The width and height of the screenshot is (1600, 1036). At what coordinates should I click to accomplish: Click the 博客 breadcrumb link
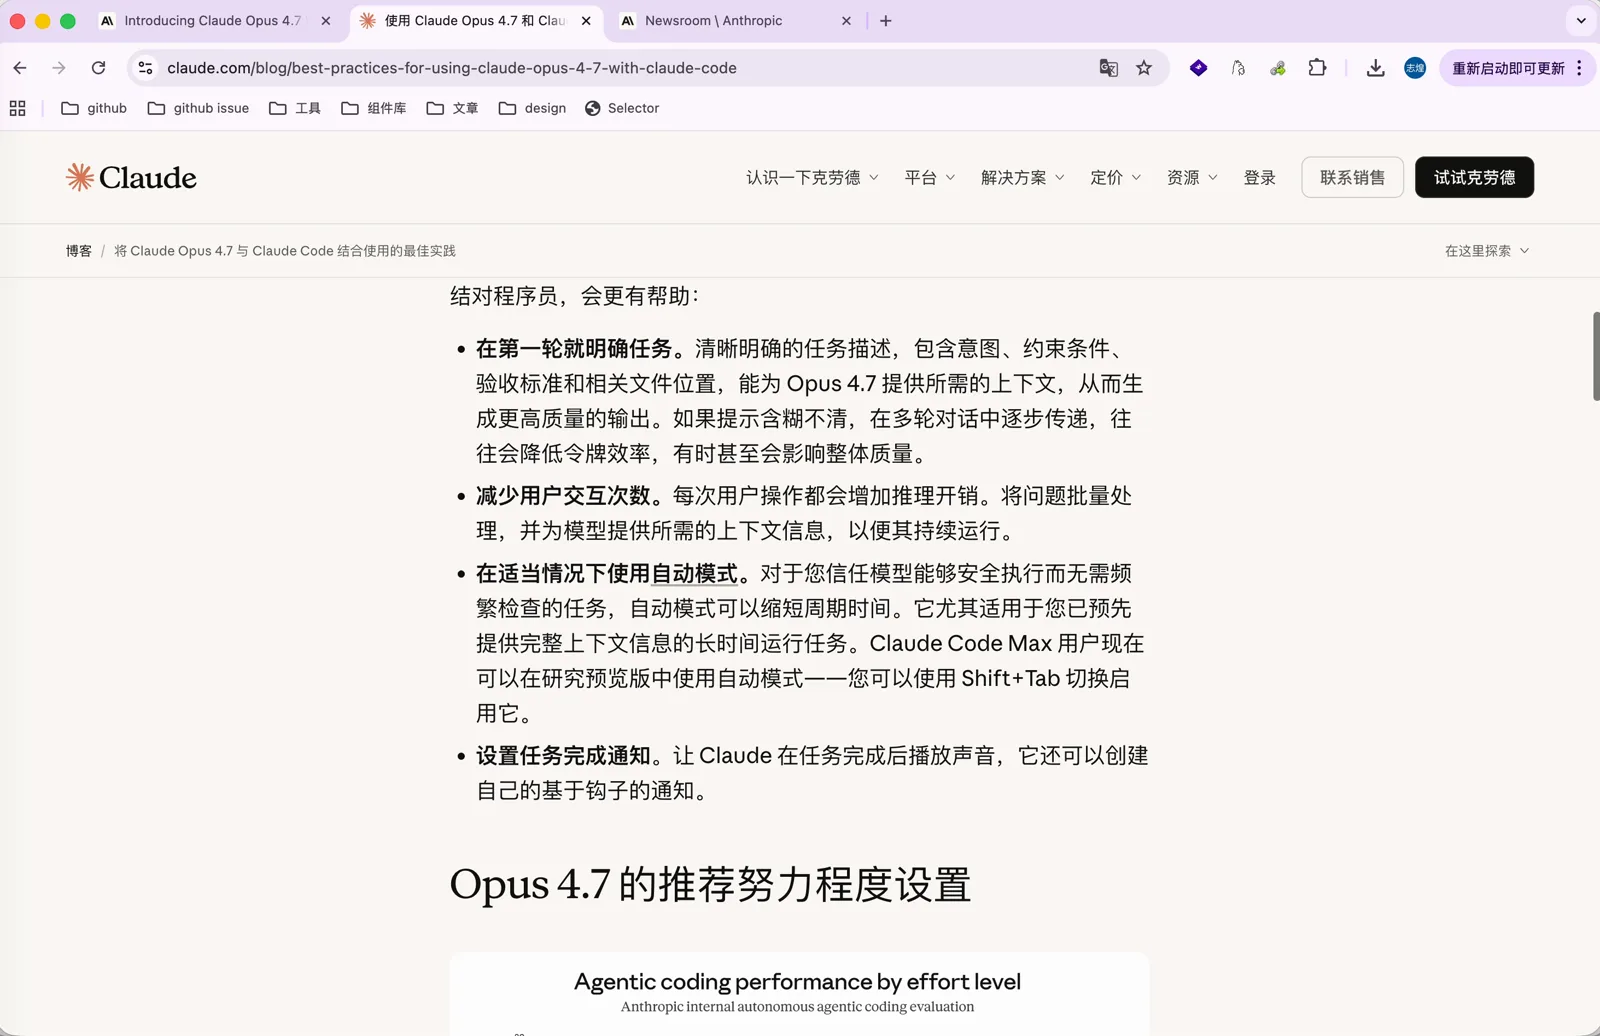[x=79, y=251]
